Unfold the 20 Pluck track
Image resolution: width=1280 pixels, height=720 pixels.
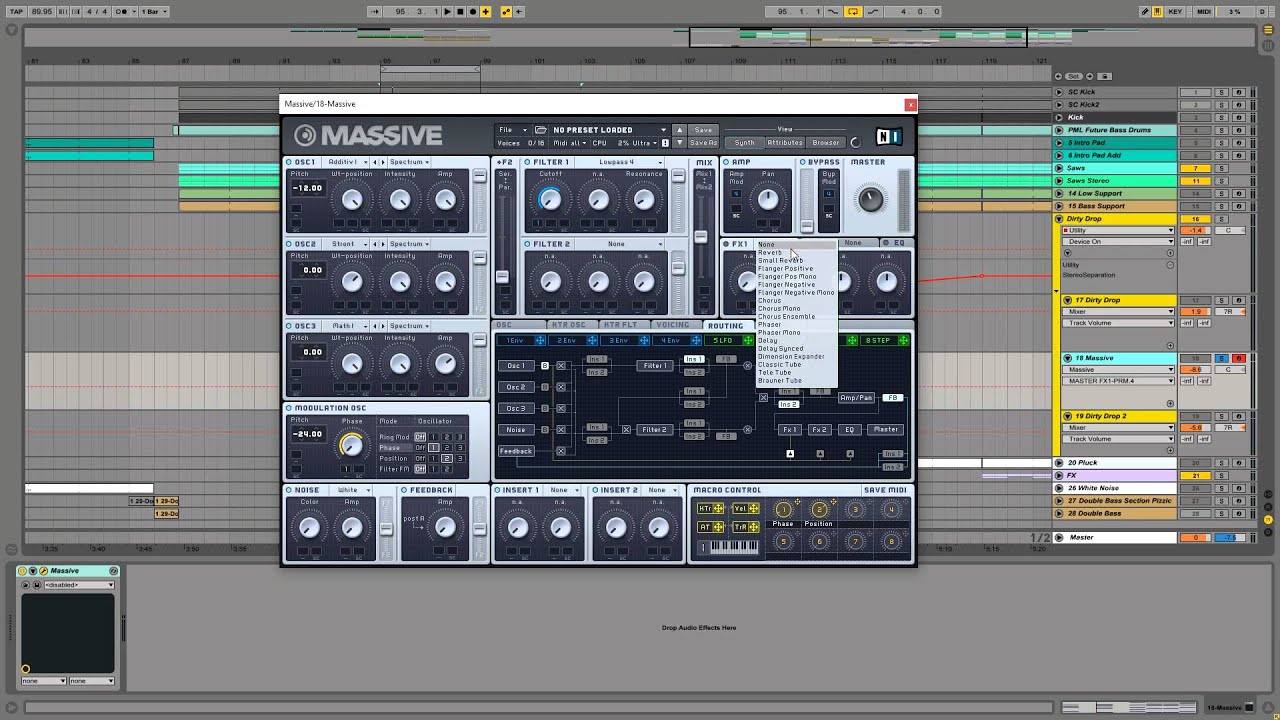tap(1060, 463)
